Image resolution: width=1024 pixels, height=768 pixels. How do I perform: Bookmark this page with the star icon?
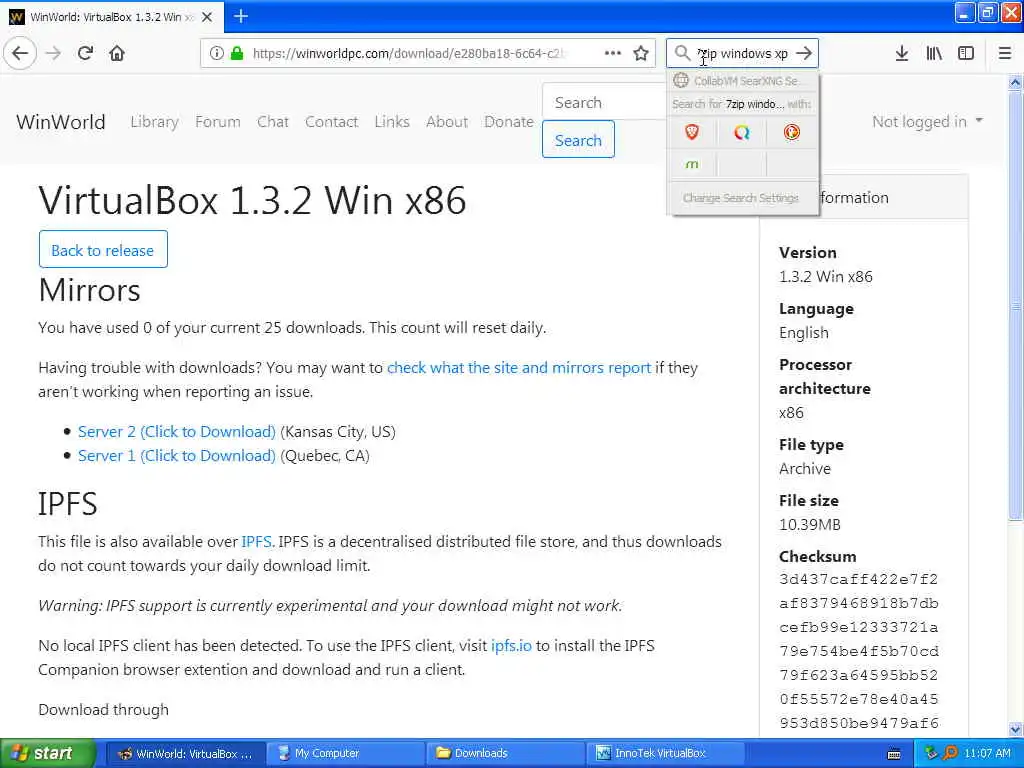coord(641,53)
